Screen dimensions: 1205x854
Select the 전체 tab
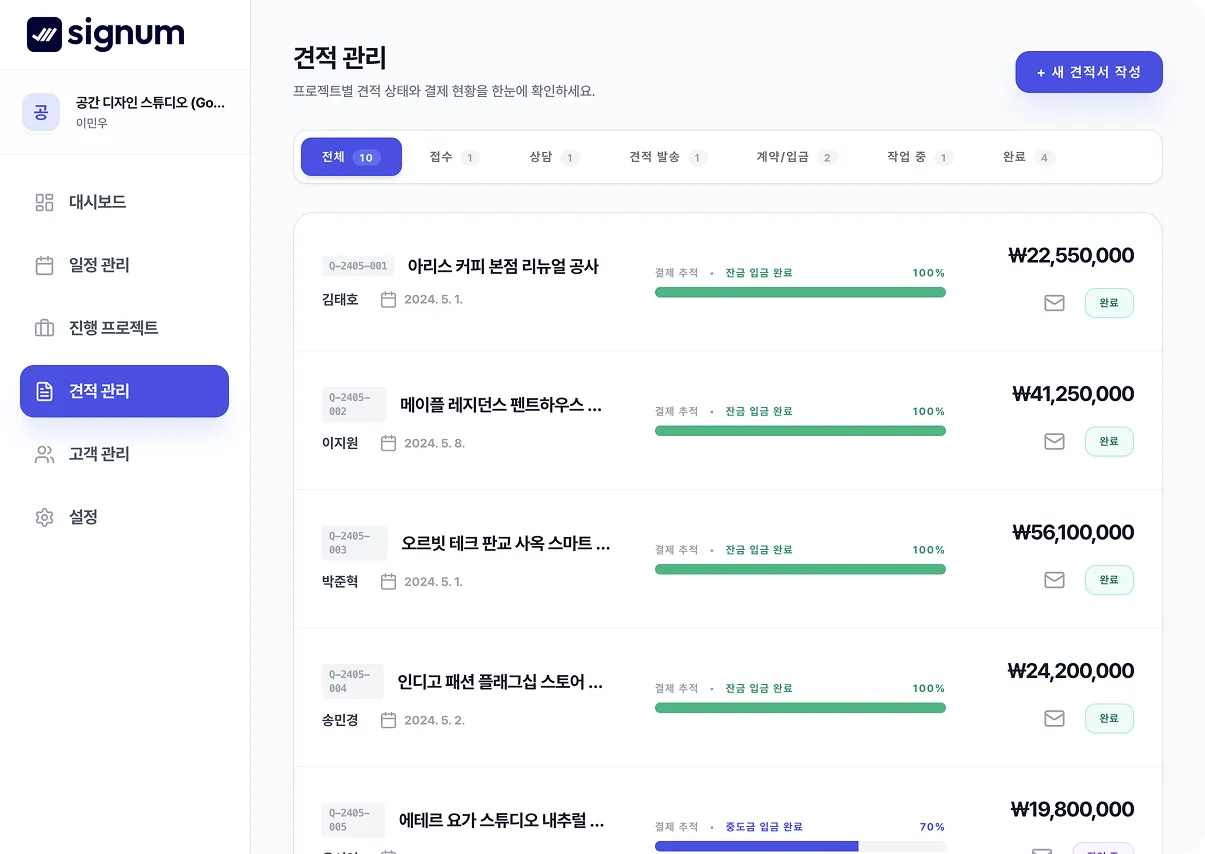click(351, 157)
